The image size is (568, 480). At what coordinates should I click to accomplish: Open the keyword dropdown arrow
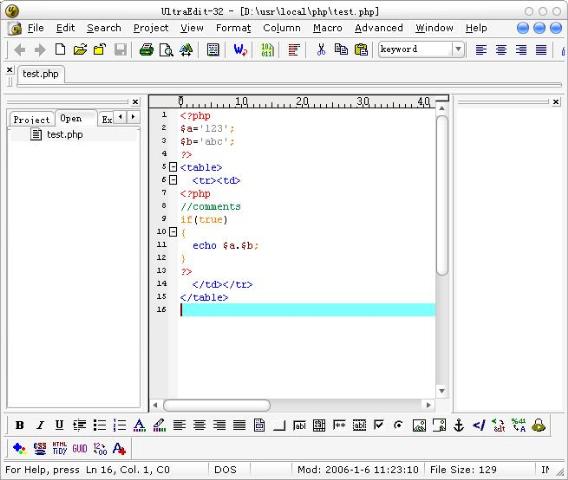pyautogui.click(x=458, y=49)
